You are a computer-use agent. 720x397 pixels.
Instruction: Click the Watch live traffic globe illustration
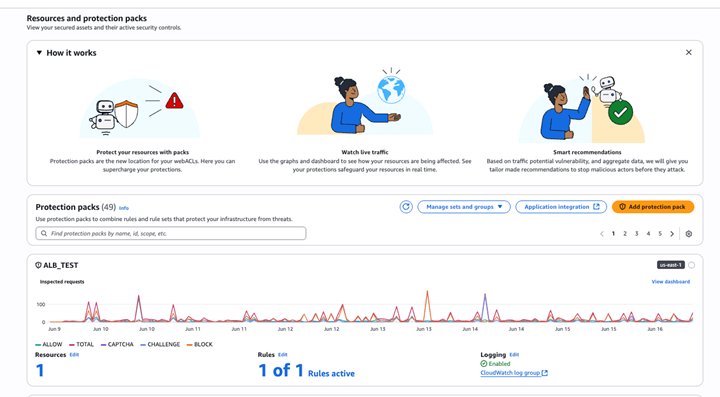(x=365, y=101)
